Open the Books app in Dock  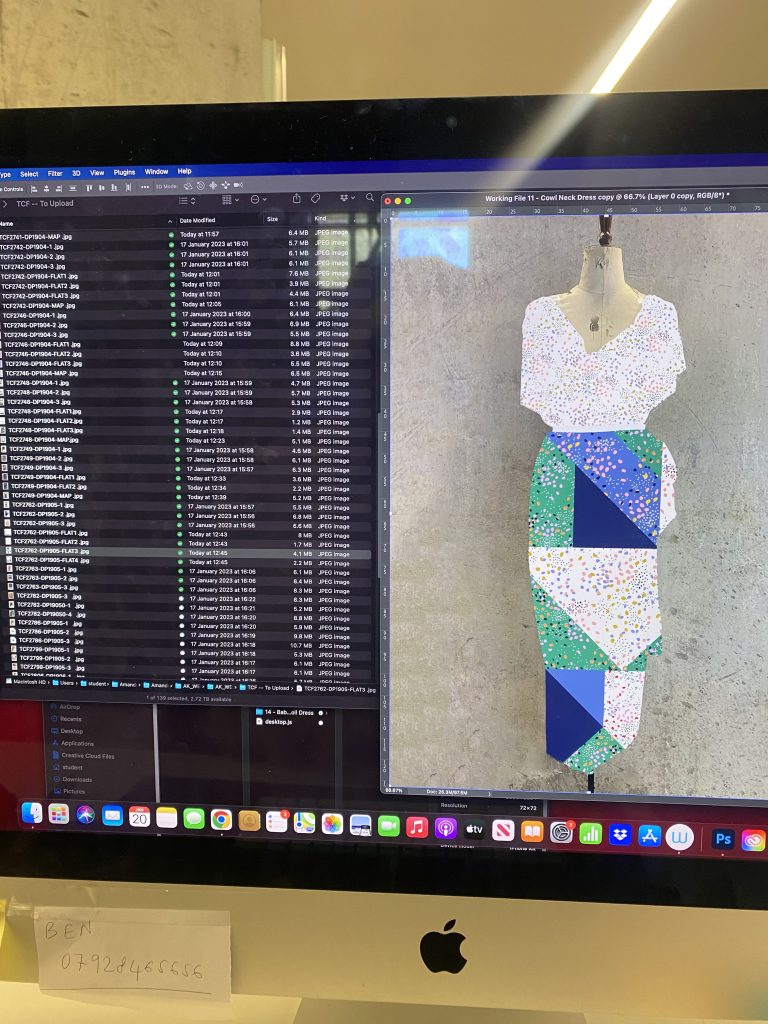[x=532, y=831]
